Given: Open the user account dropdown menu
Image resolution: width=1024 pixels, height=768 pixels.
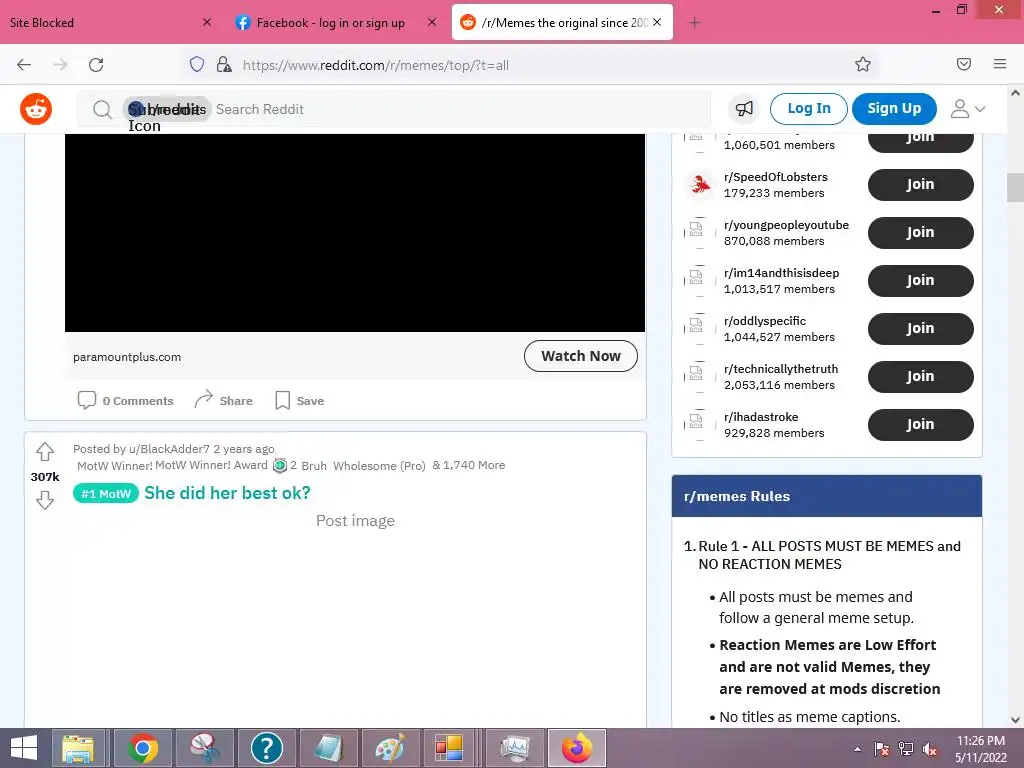Looking at the screenshot, I should (x=967, y=108).
